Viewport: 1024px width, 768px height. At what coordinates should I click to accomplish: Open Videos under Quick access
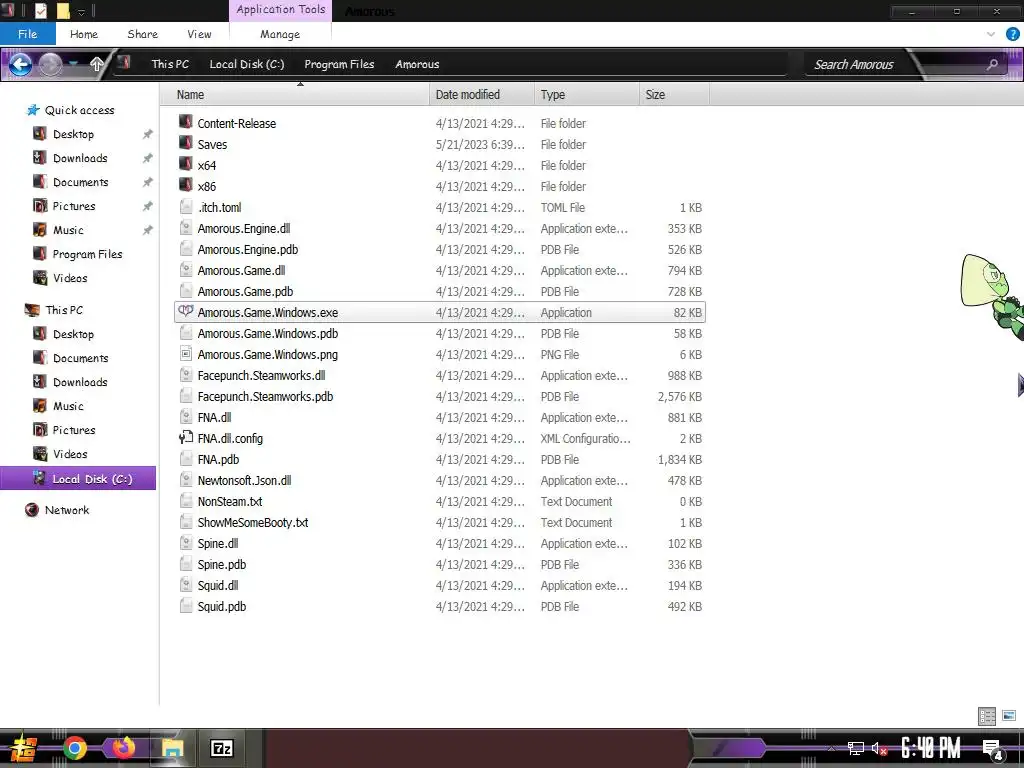click(70, 278)
